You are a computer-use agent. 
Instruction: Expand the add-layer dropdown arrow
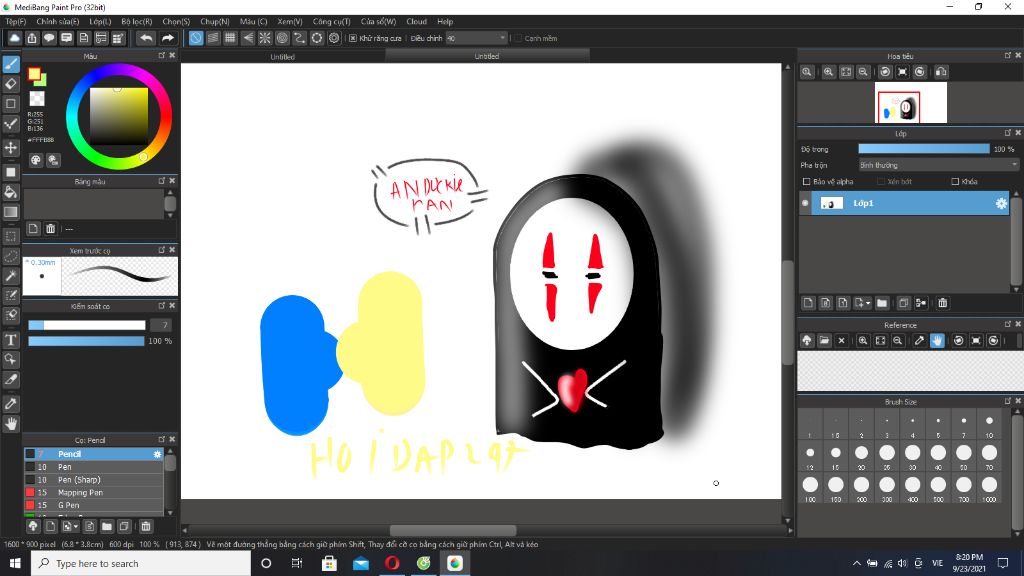pos(868,303)
